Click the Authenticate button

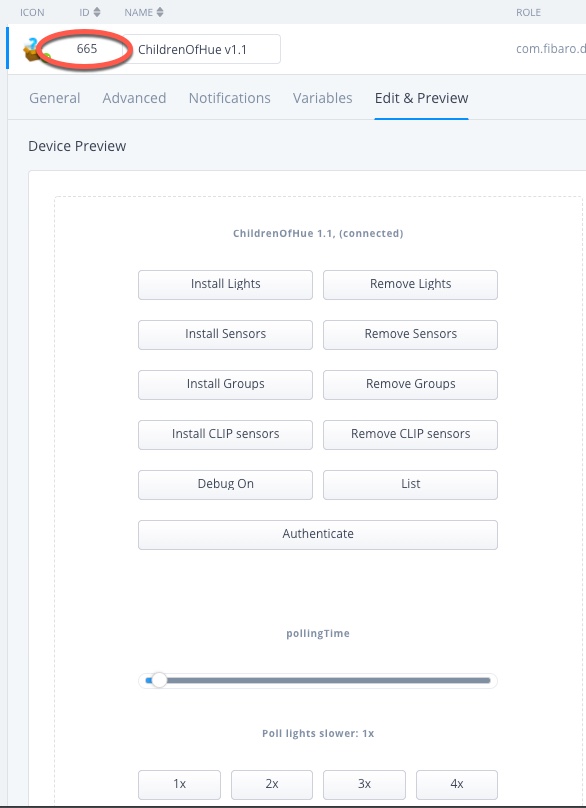pos(318,534)
